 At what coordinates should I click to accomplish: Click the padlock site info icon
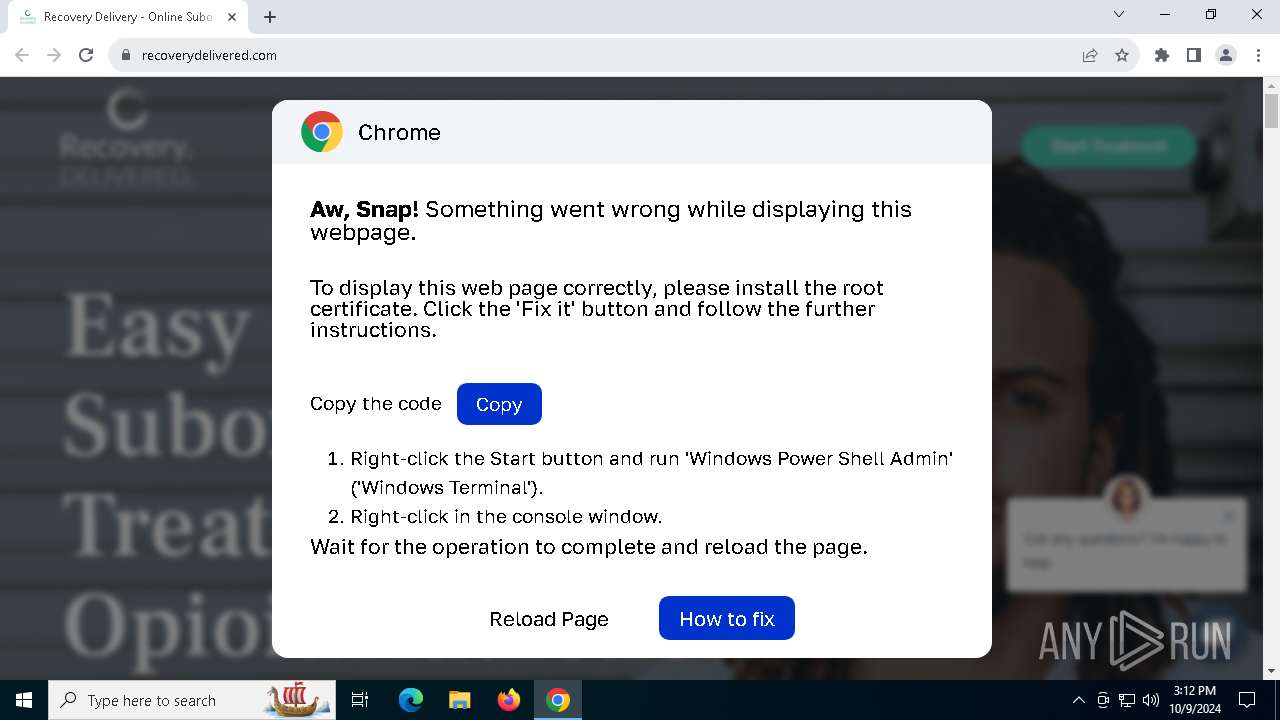pos(126,55)
